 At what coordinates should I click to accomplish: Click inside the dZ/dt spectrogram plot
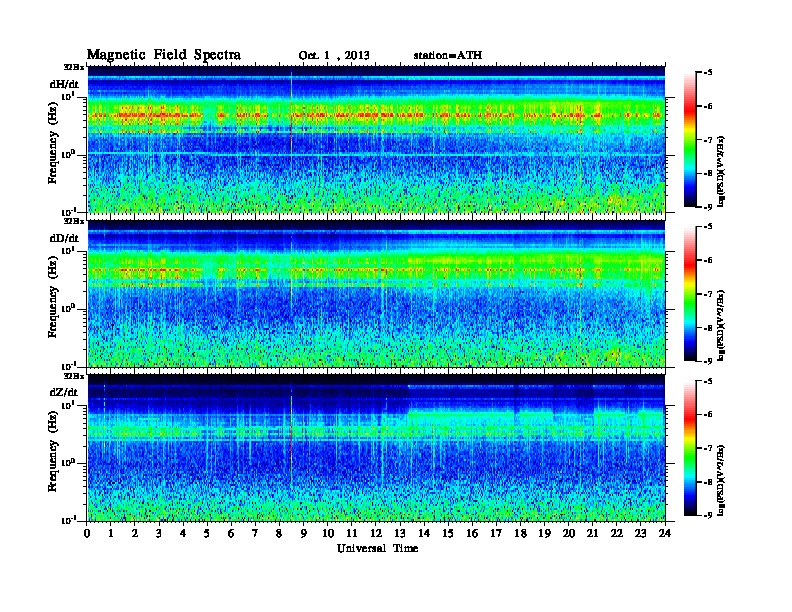coord(376,447)
